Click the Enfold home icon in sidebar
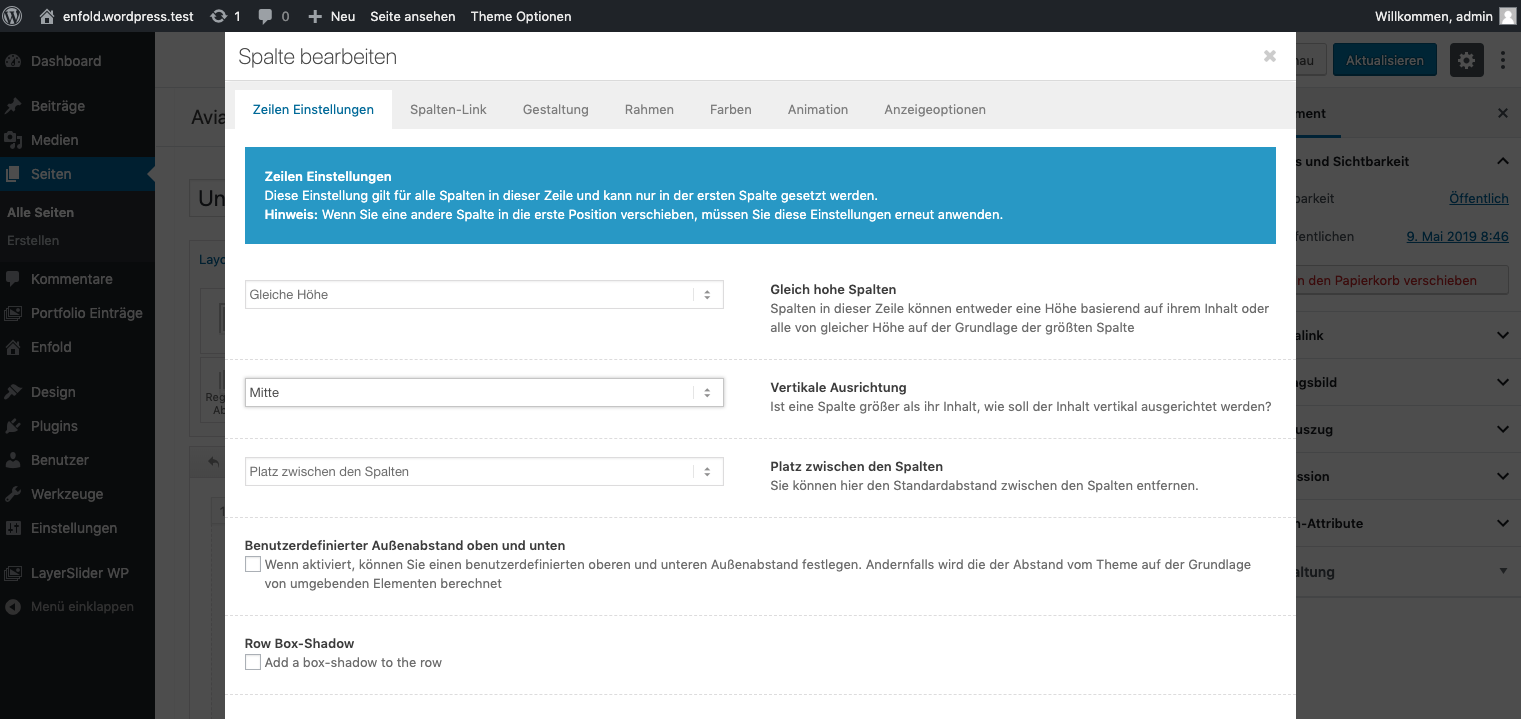Screen dimensions: 1521x719 (x=13, y=347)
